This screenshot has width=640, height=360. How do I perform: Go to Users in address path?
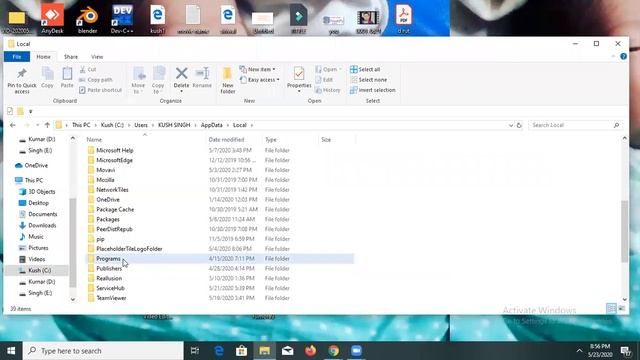(141, 125)
